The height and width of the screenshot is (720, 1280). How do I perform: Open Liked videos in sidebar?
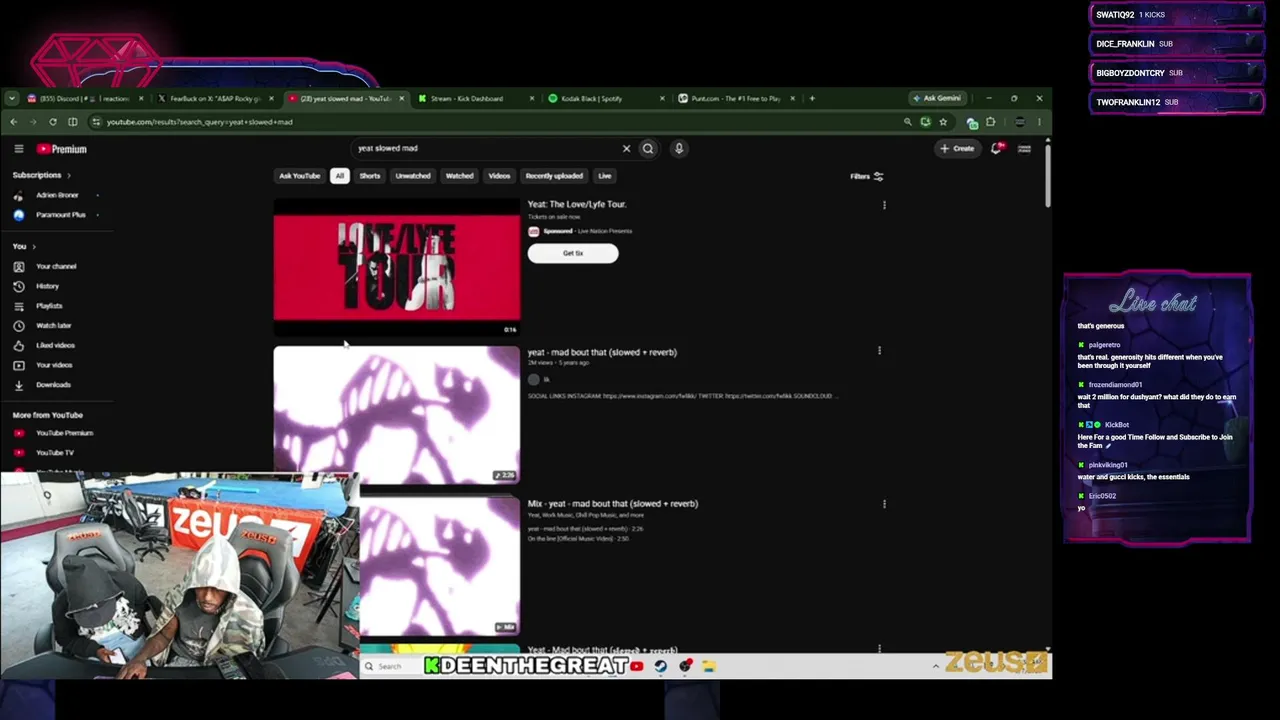click(x=56, y=346)
